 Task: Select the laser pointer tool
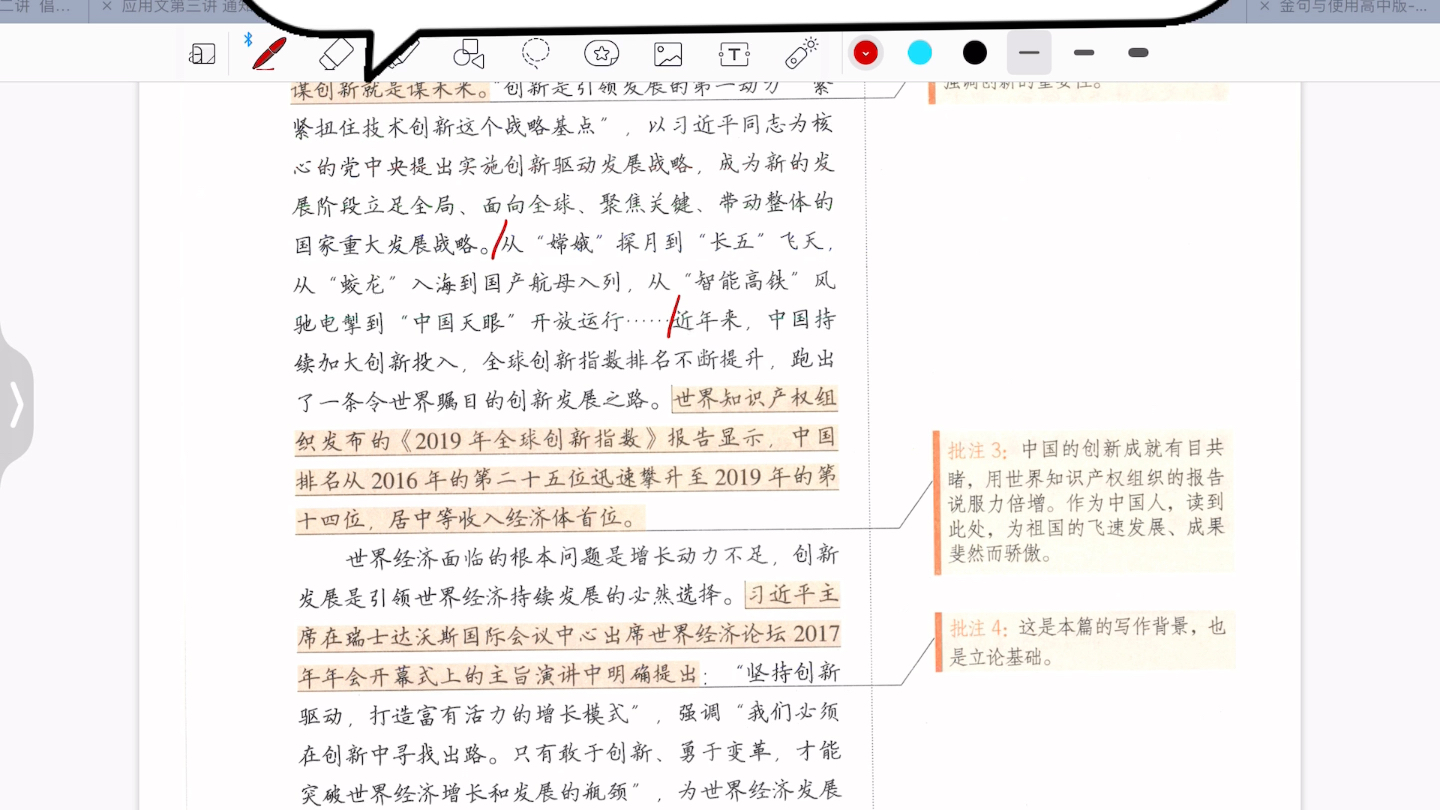tap(801, 53)
